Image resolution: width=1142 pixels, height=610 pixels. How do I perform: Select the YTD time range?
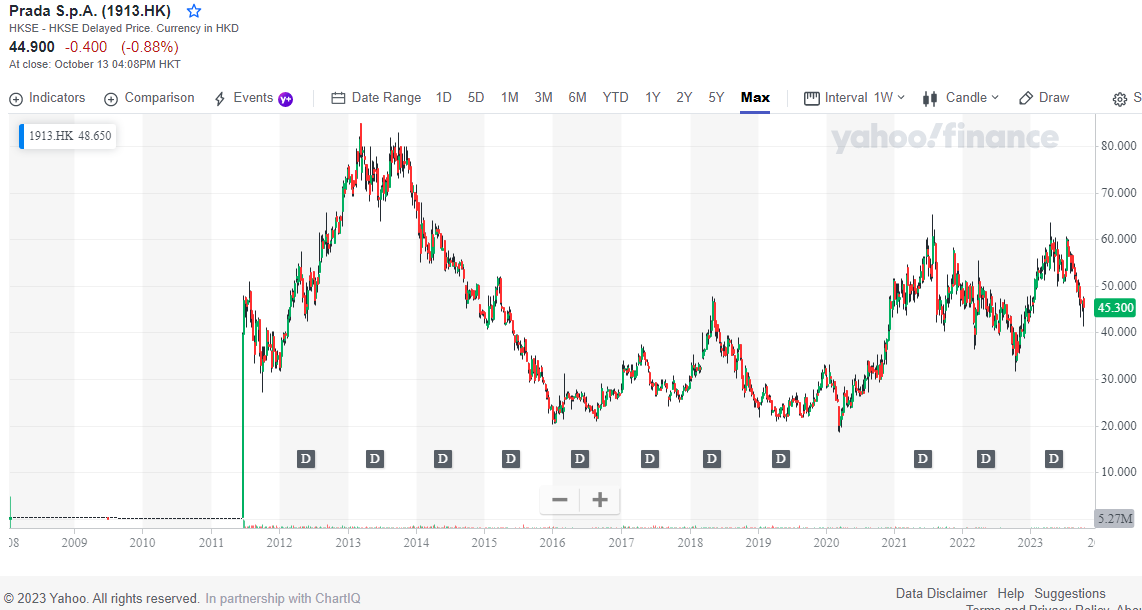615,98
